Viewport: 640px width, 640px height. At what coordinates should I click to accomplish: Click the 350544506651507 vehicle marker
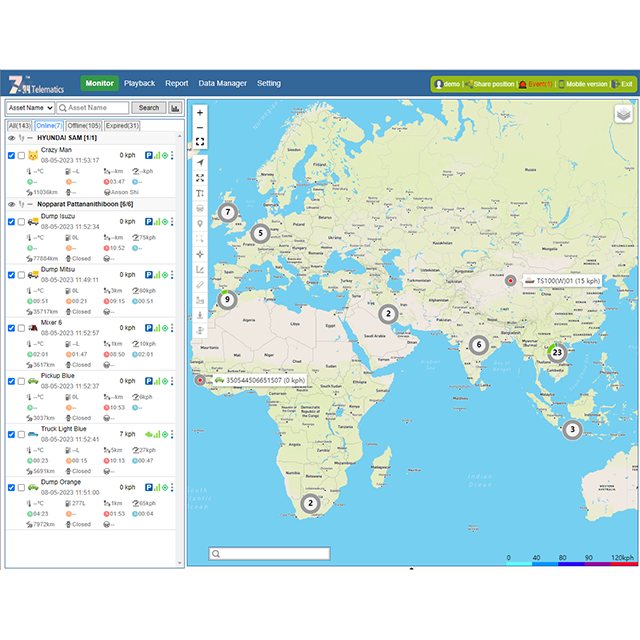tap(200, 380)
